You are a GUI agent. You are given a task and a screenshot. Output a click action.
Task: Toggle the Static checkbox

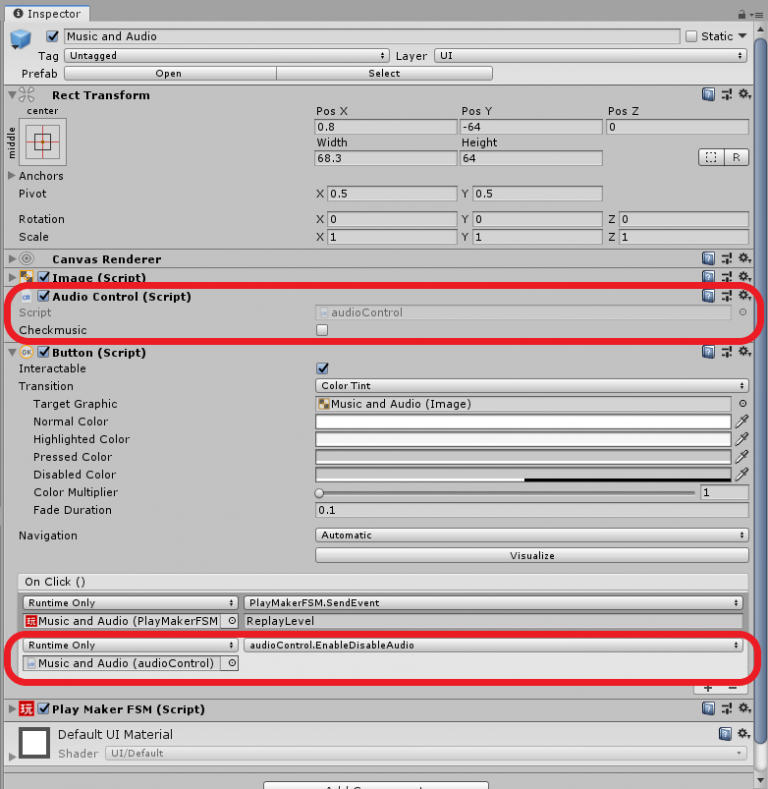click(x=691, y=36)
